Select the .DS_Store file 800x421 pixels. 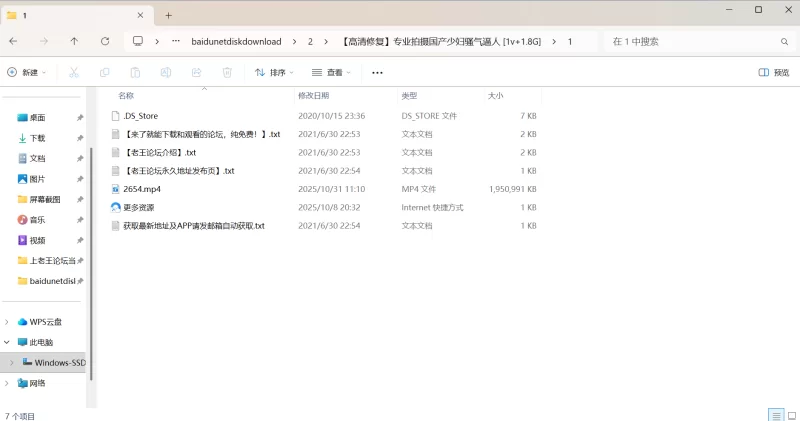(x=140, y=116)
